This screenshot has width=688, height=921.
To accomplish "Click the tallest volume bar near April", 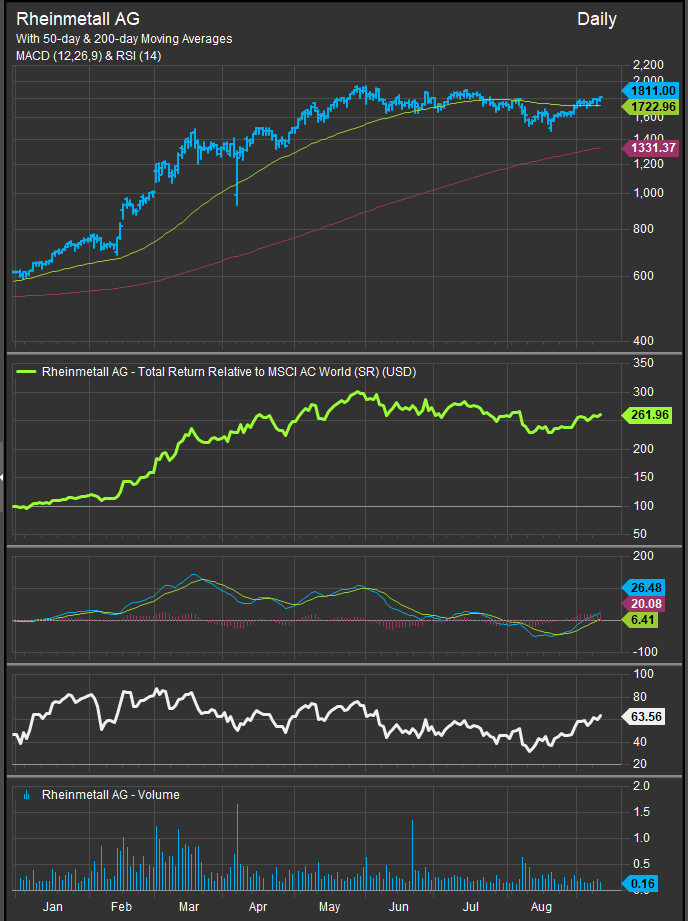I will click(237, 845).
